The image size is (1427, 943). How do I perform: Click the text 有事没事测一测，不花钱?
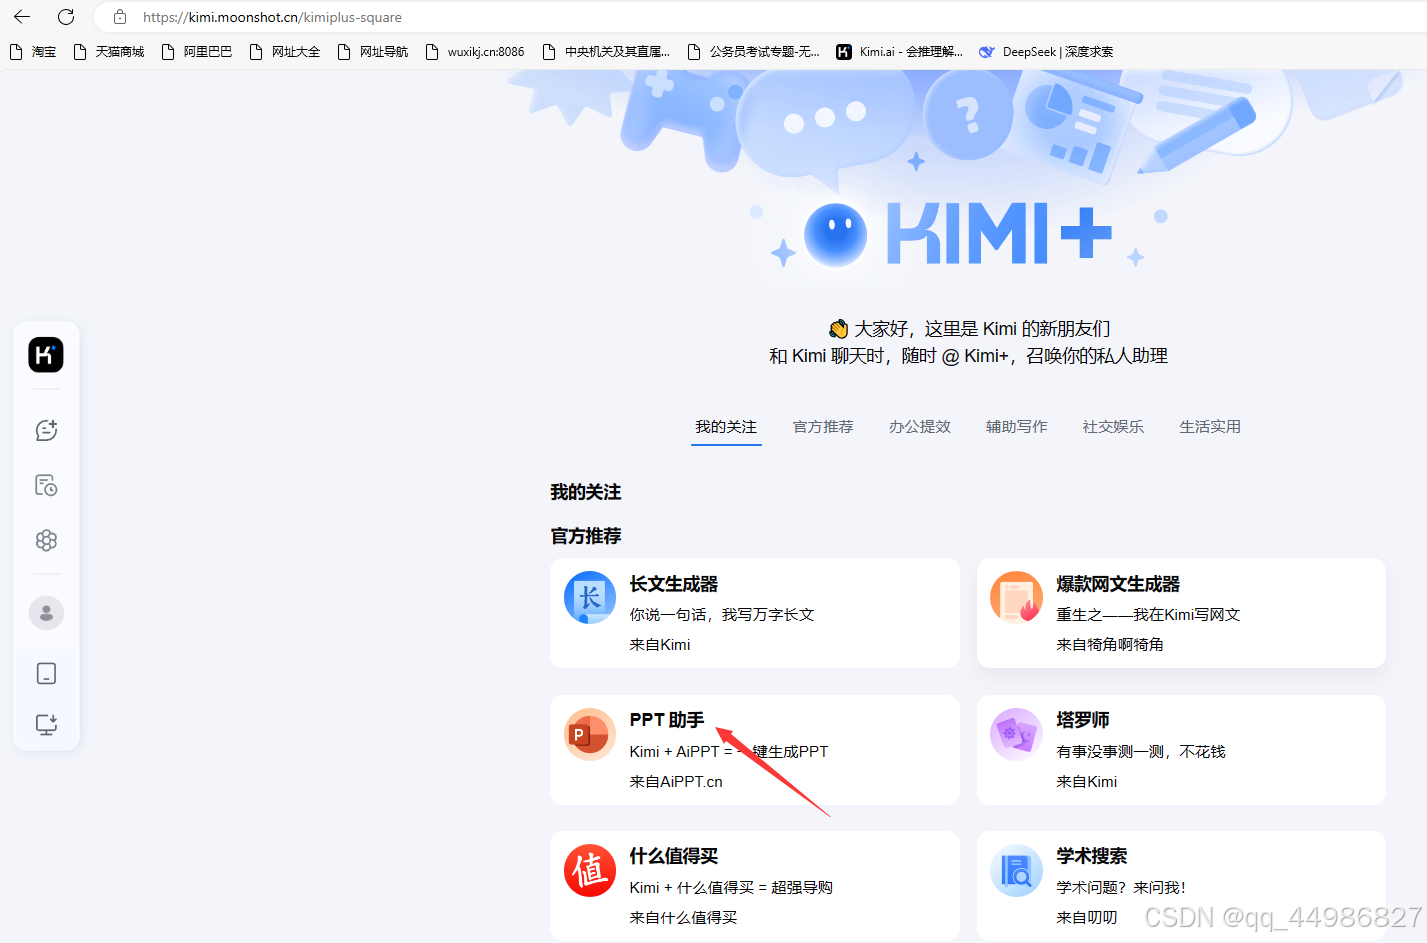point(1141,752)
